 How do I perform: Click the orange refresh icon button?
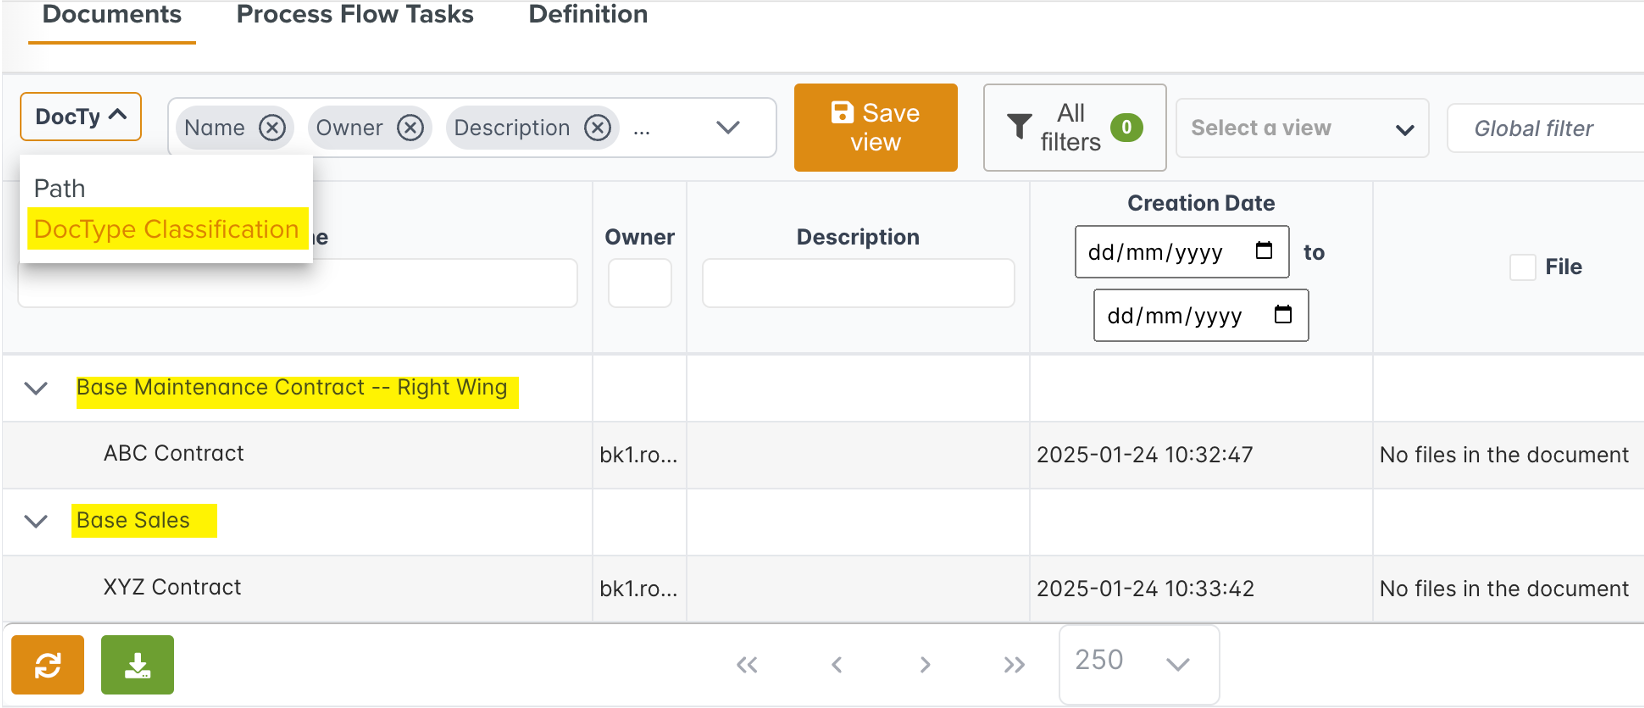(47, 665)
